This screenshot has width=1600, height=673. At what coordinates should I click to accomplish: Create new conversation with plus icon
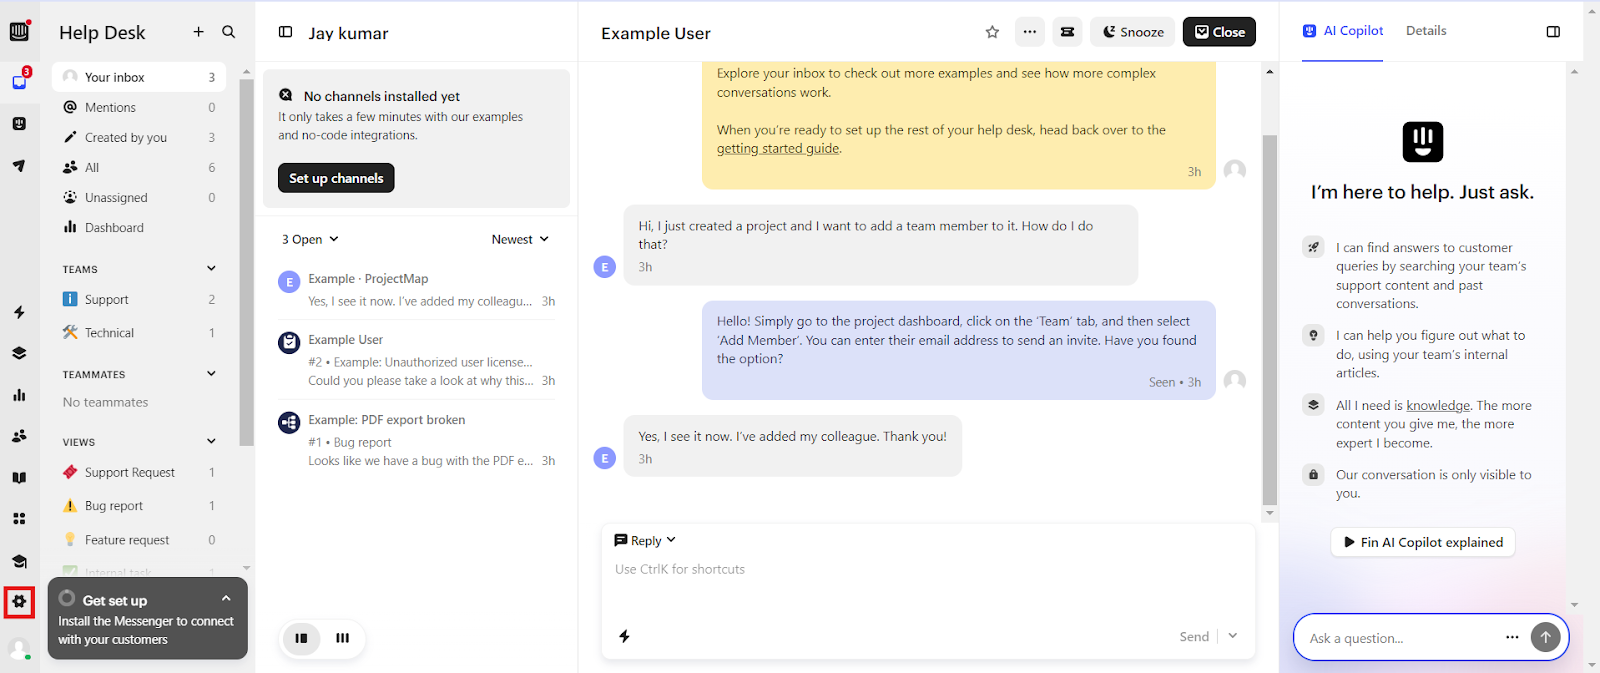[x=198, y=32]
